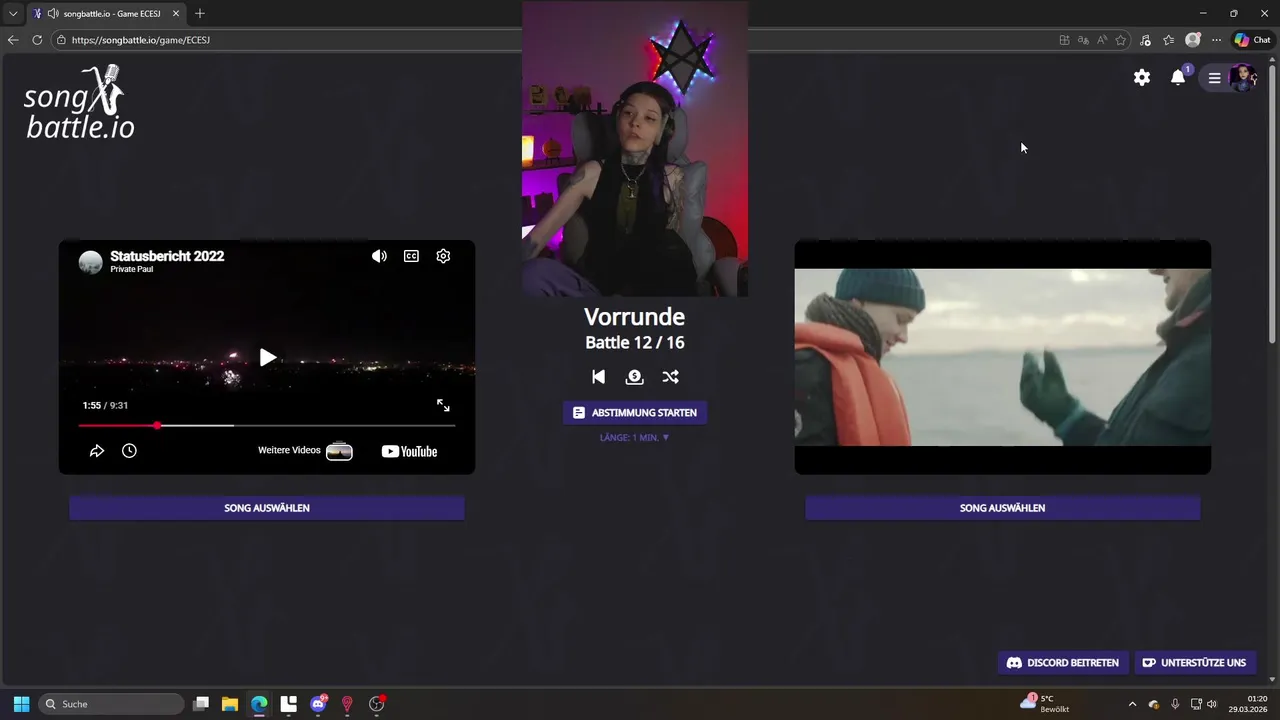Open the Statusbericht 2022 title link
The height and width of the screenshot is (720, 1280).
167,256
